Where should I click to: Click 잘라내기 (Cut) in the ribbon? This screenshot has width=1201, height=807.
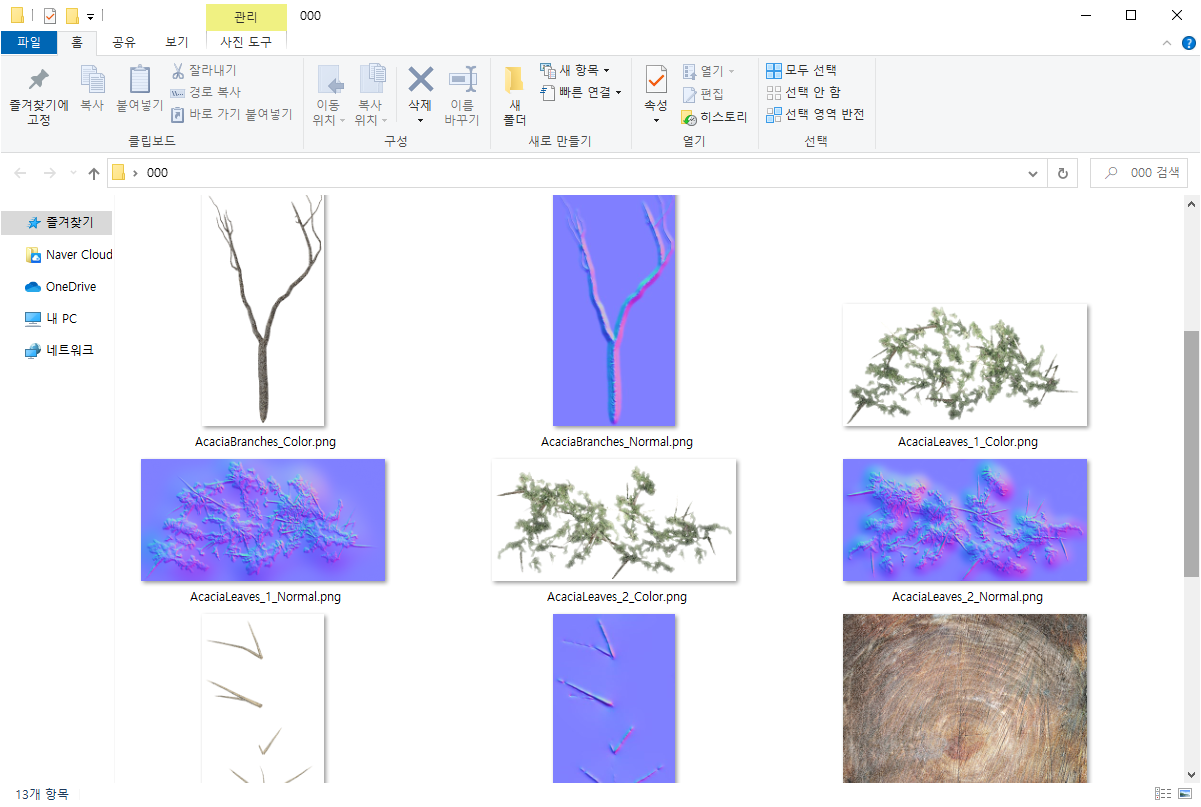[x=204, y=71]
